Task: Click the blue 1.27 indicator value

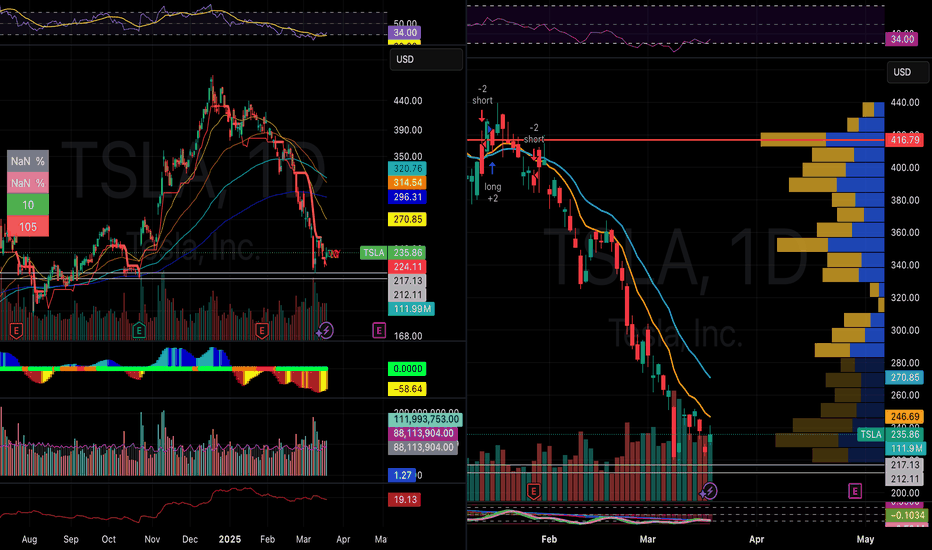Action: tap(402, 476)
